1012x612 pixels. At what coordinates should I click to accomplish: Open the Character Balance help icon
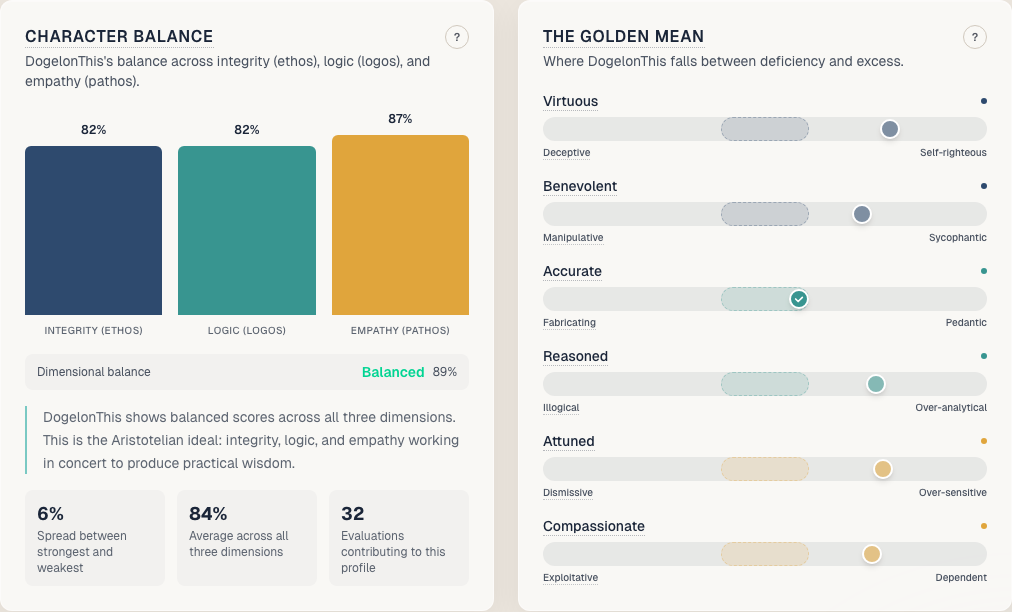tap(457, 37)
